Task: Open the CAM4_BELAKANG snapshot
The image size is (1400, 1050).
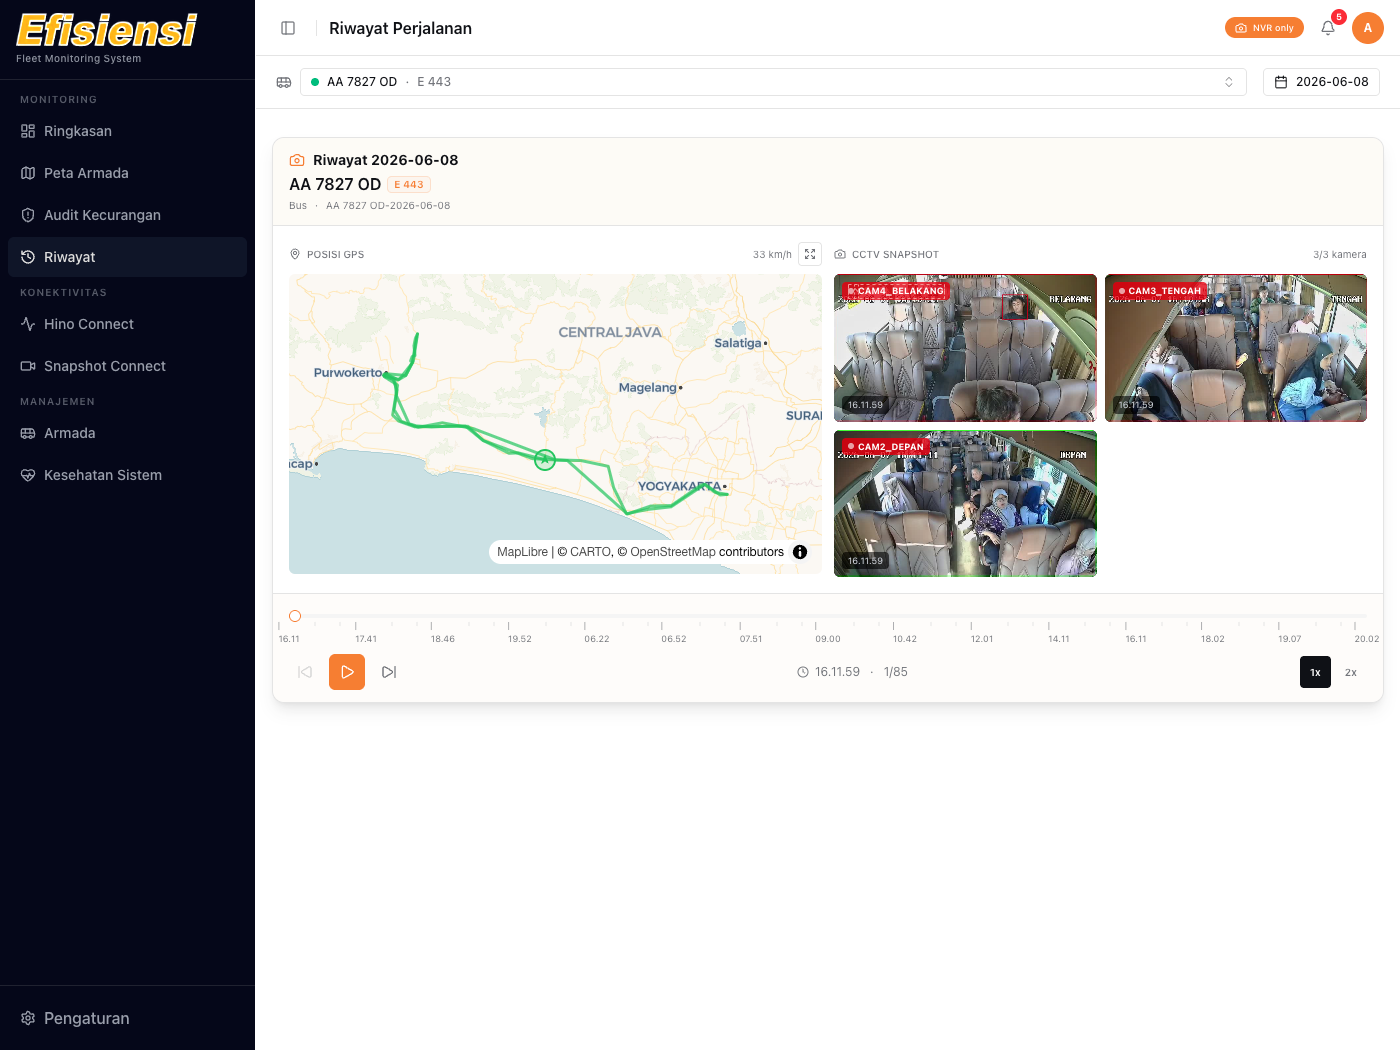Action: [965, 348]
